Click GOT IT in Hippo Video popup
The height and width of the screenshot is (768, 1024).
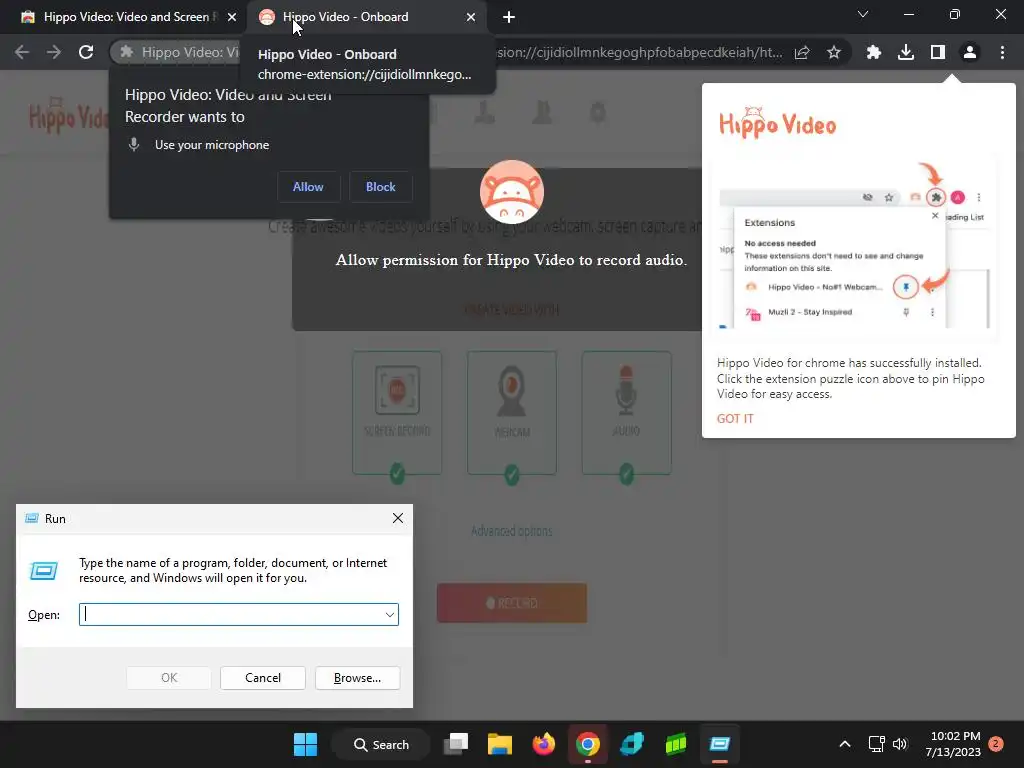point(735,419)
